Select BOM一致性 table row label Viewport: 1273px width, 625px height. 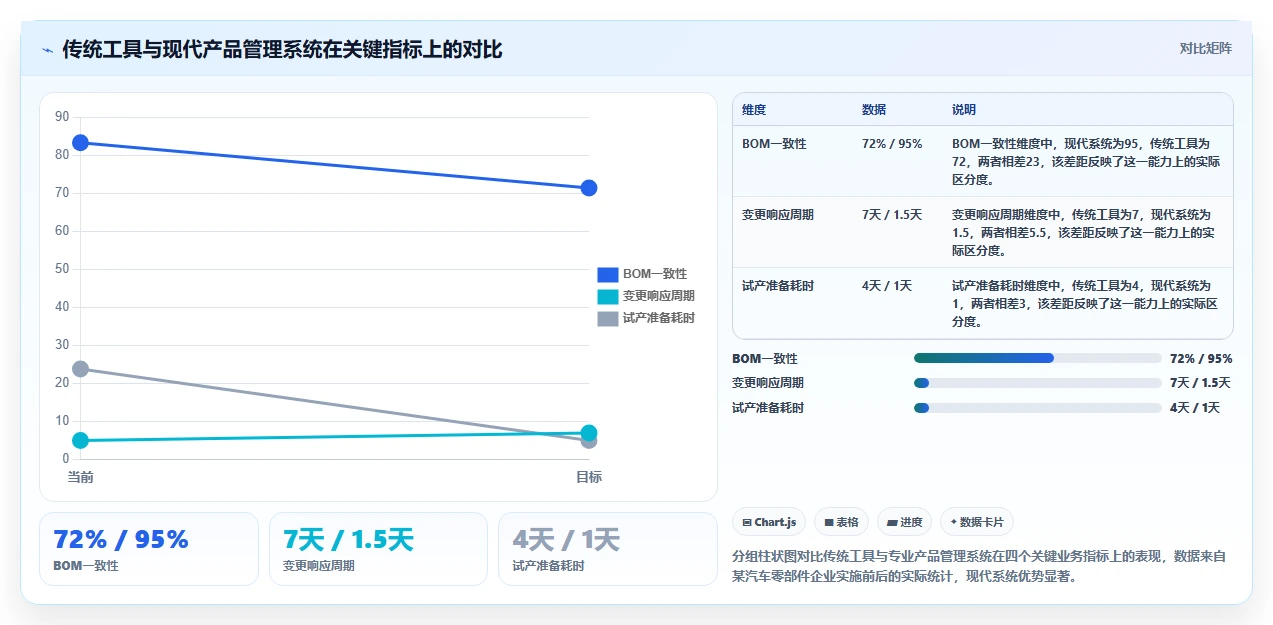click(774, 144)
